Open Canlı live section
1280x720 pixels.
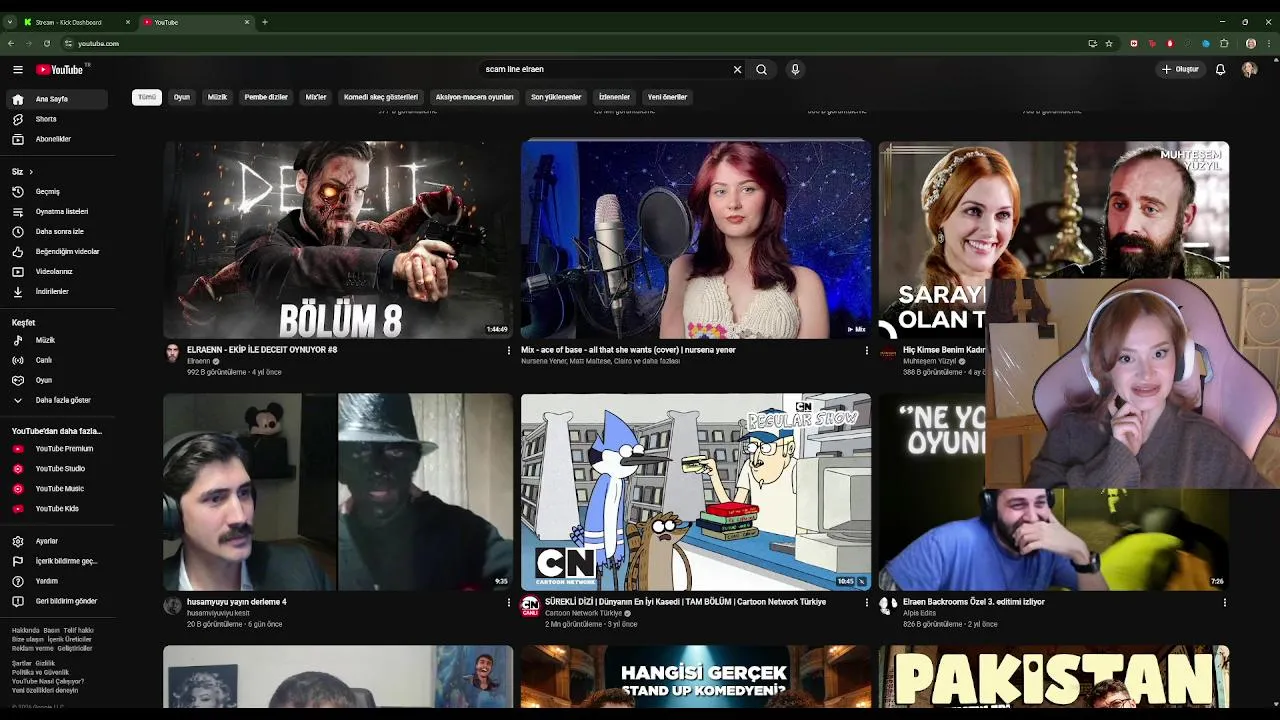tap(56, 360)
